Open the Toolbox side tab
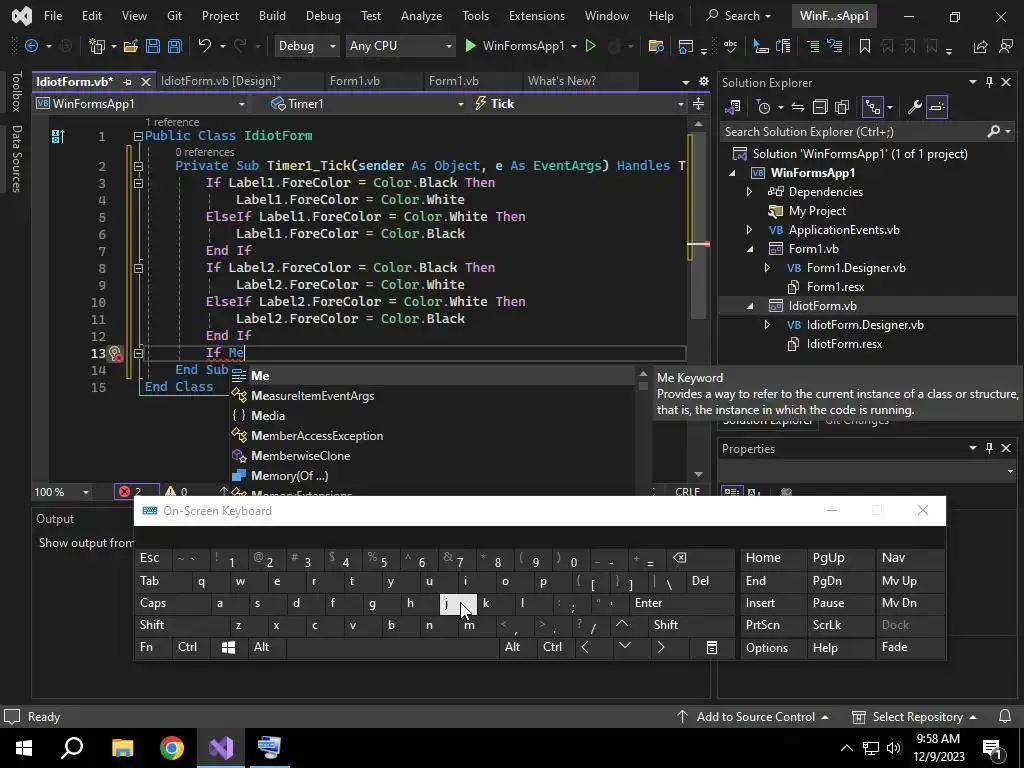Image resolution: width=1024 pixels, height=768 pixels. [16, 92]
